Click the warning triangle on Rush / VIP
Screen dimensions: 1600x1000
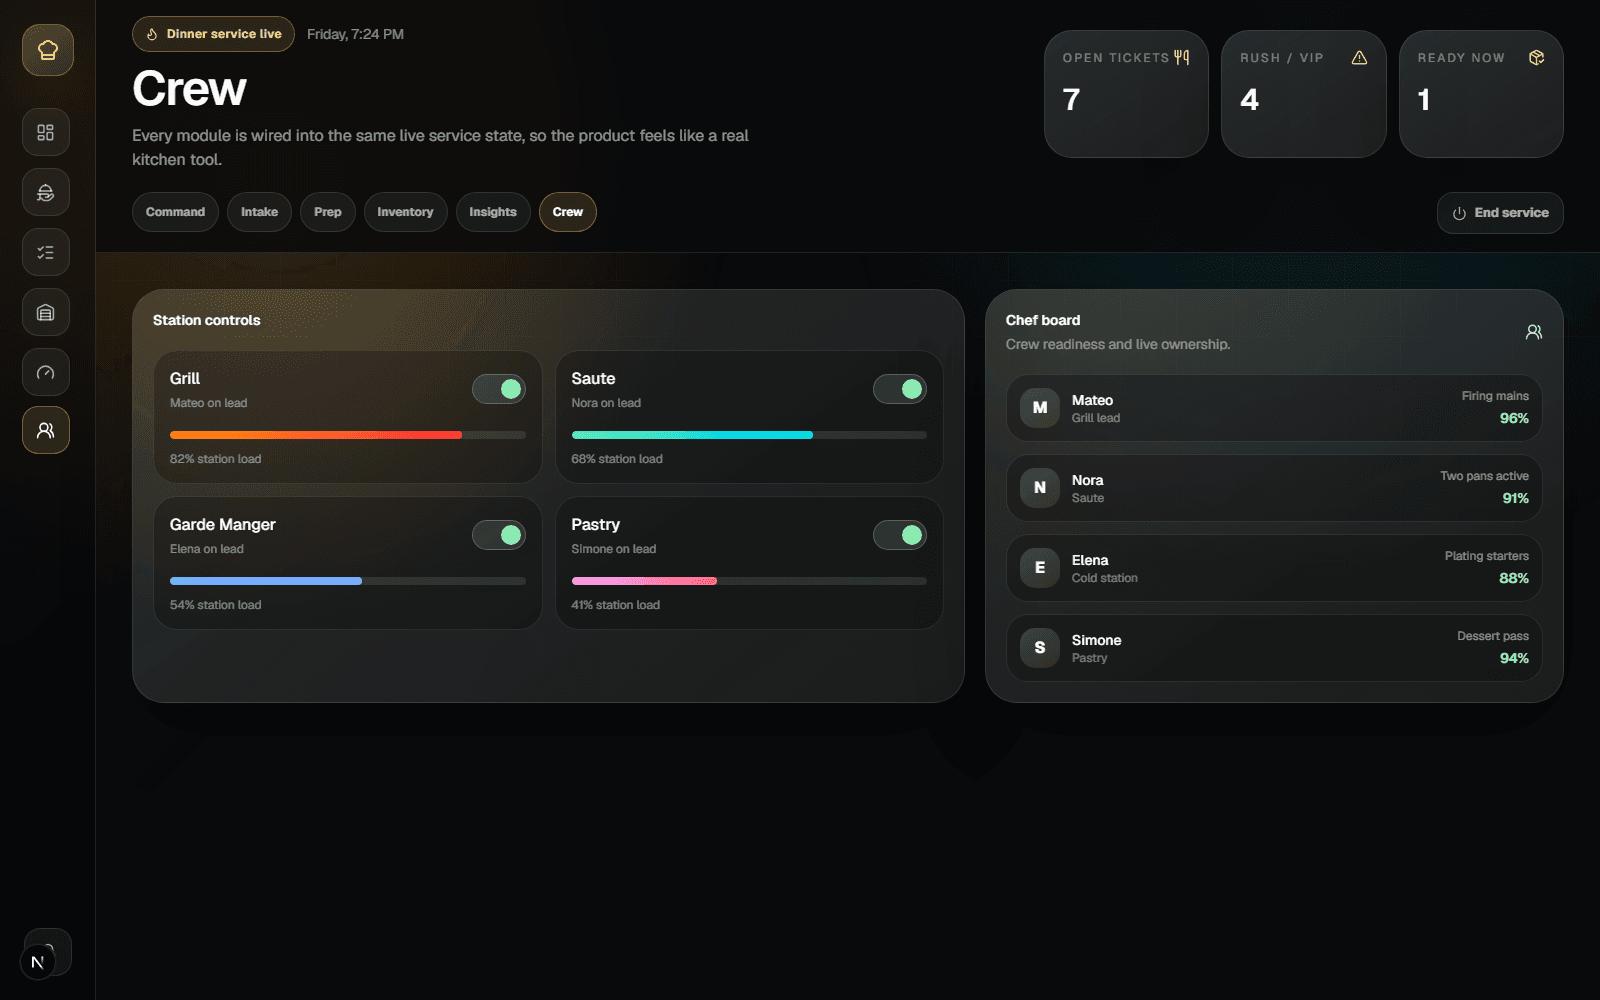click(1359, 57)
